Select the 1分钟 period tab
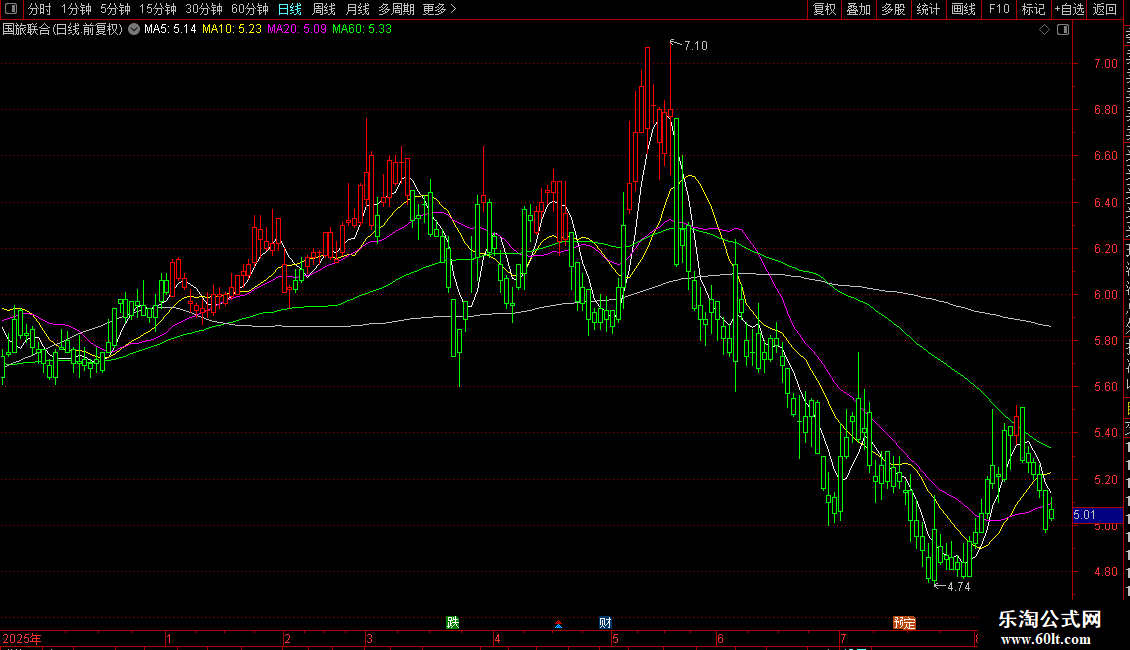The width and height of the screenshot is (1130, 650). tap(76, 9)
